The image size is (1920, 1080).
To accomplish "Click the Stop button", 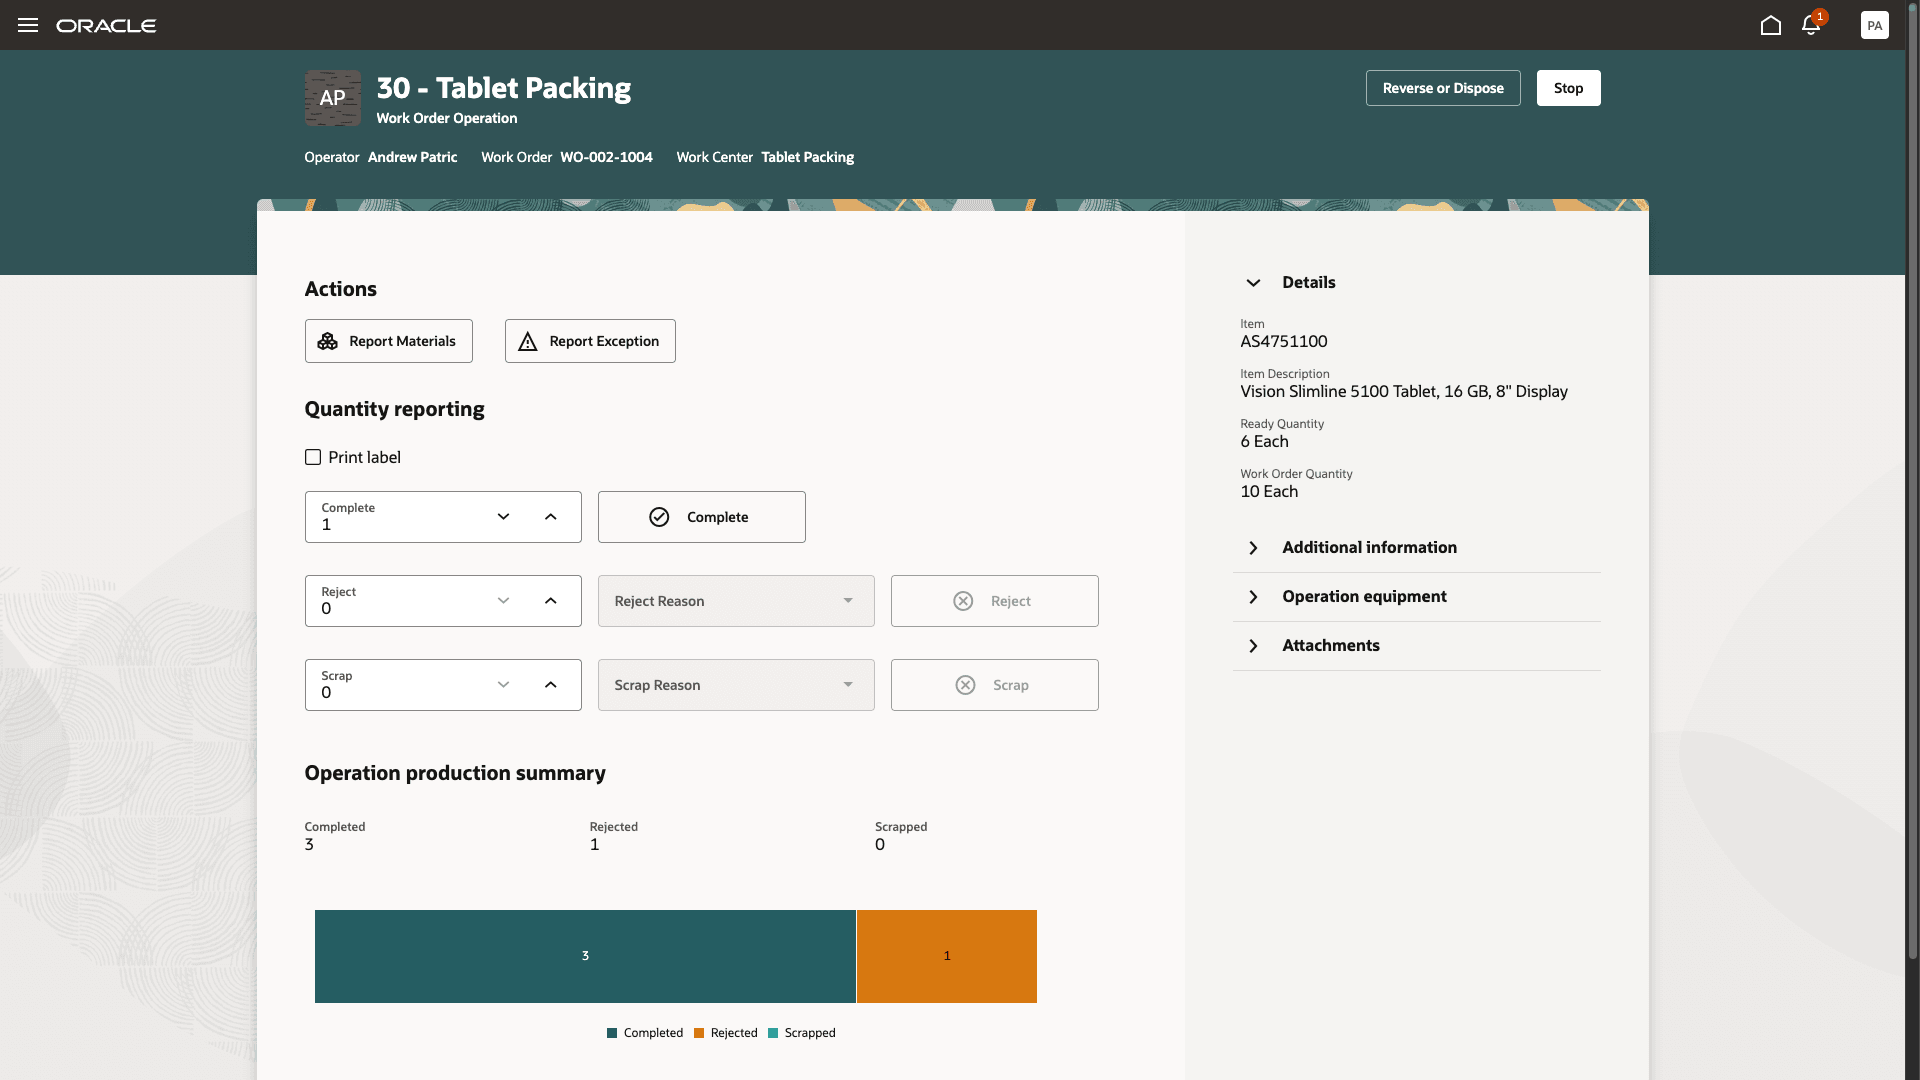I will pos(1568,88).
